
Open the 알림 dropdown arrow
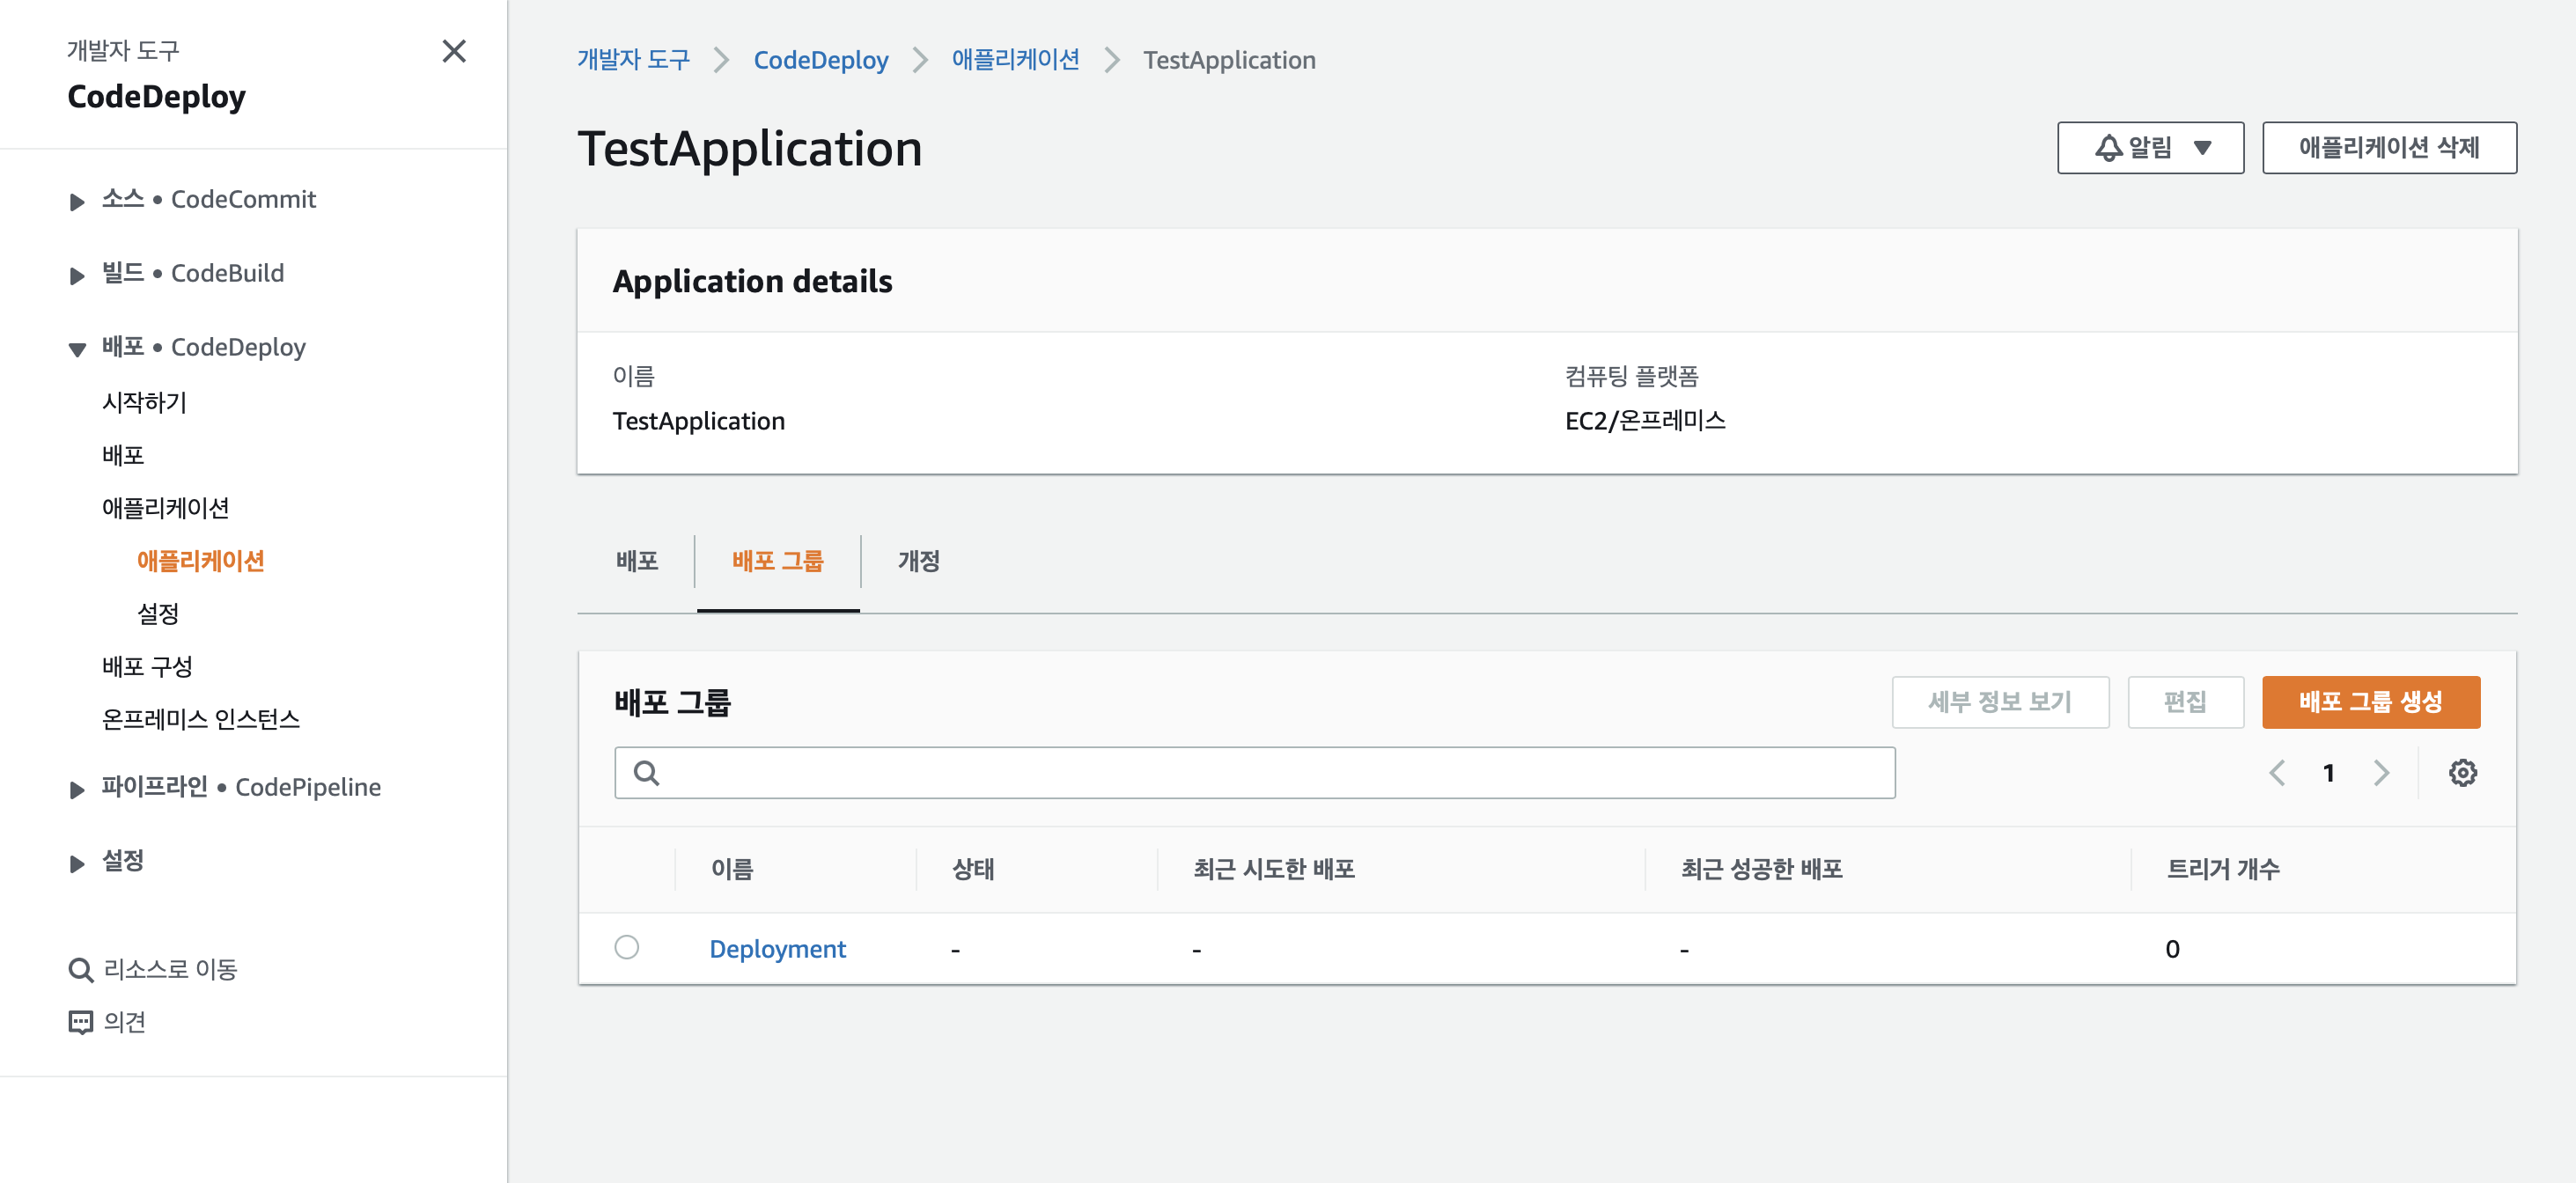point(2203,148)
